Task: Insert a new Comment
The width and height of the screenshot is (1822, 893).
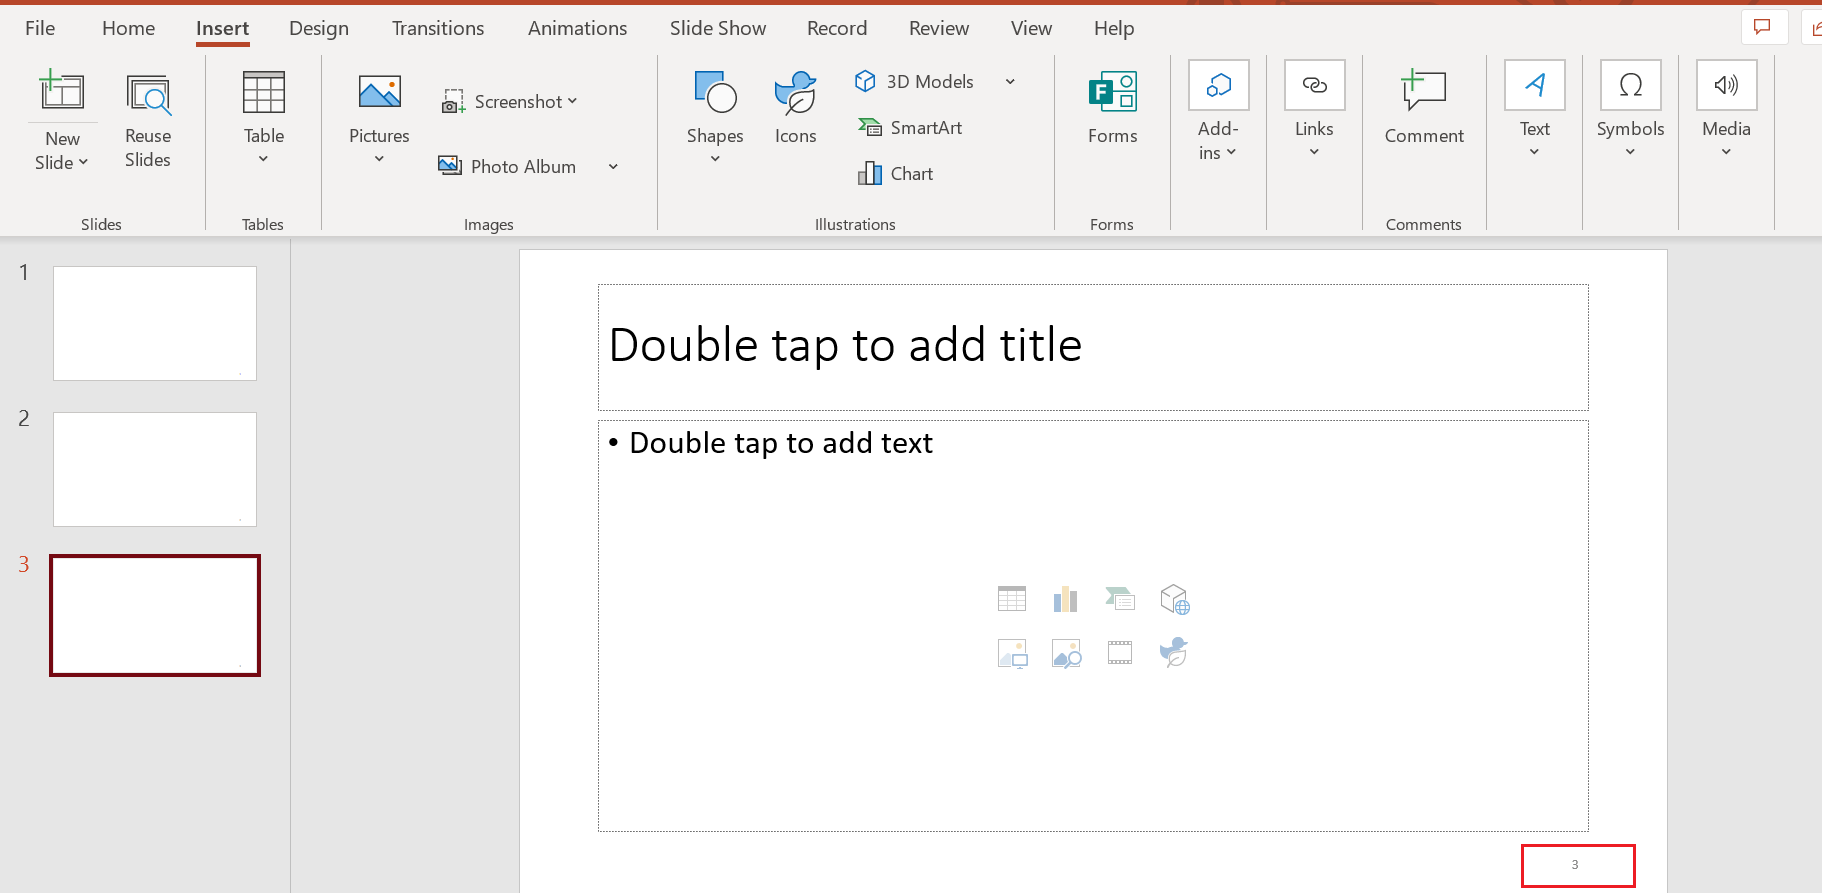Action: (x=1424, y=108)
